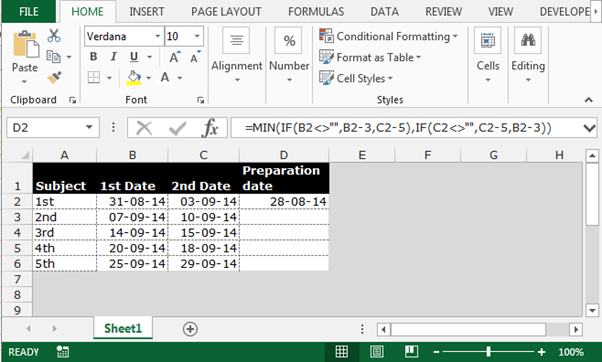Open the font name dropdown arrow
The image size is (602, 362).
157,36
